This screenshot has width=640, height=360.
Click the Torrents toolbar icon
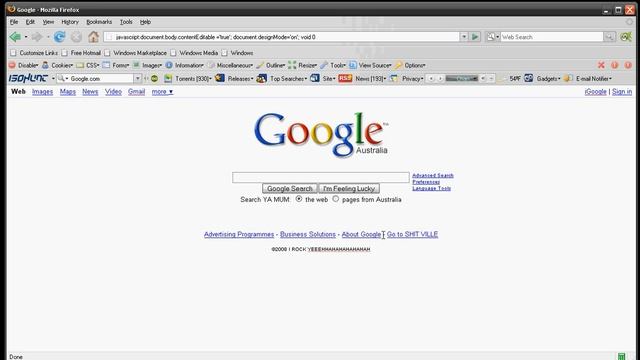pyautogui.click(x=168, y=78)
